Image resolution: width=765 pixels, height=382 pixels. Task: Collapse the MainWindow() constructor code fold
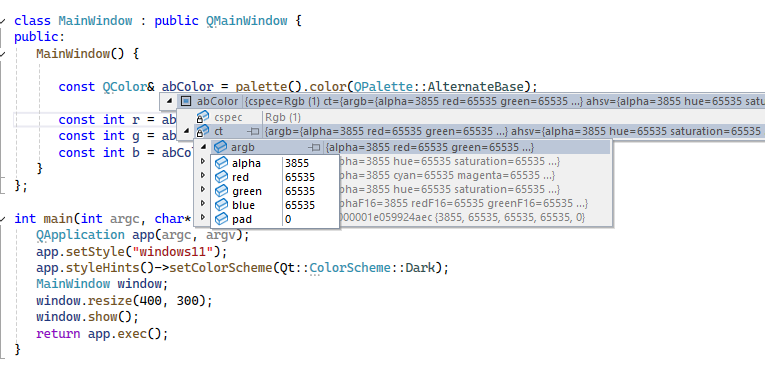click(x=2, y=54)
